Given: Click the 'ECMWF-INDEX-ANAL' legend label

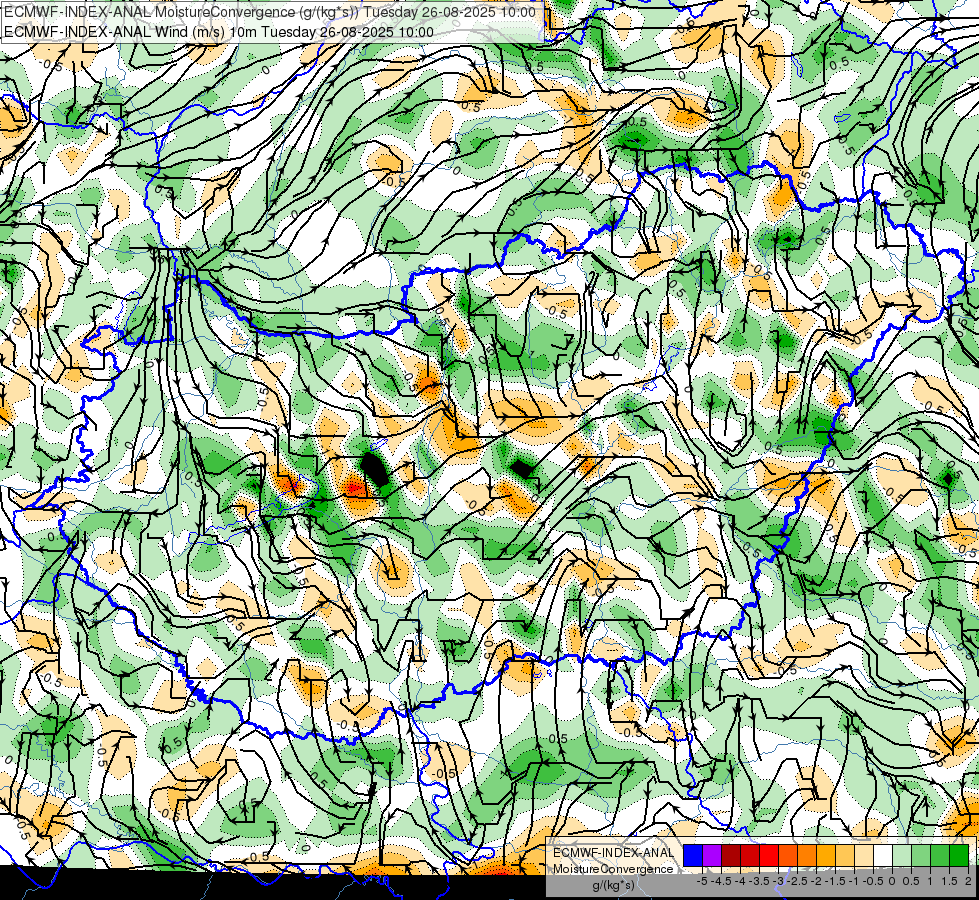Looking at the screenshot, I should coord(613,853).
